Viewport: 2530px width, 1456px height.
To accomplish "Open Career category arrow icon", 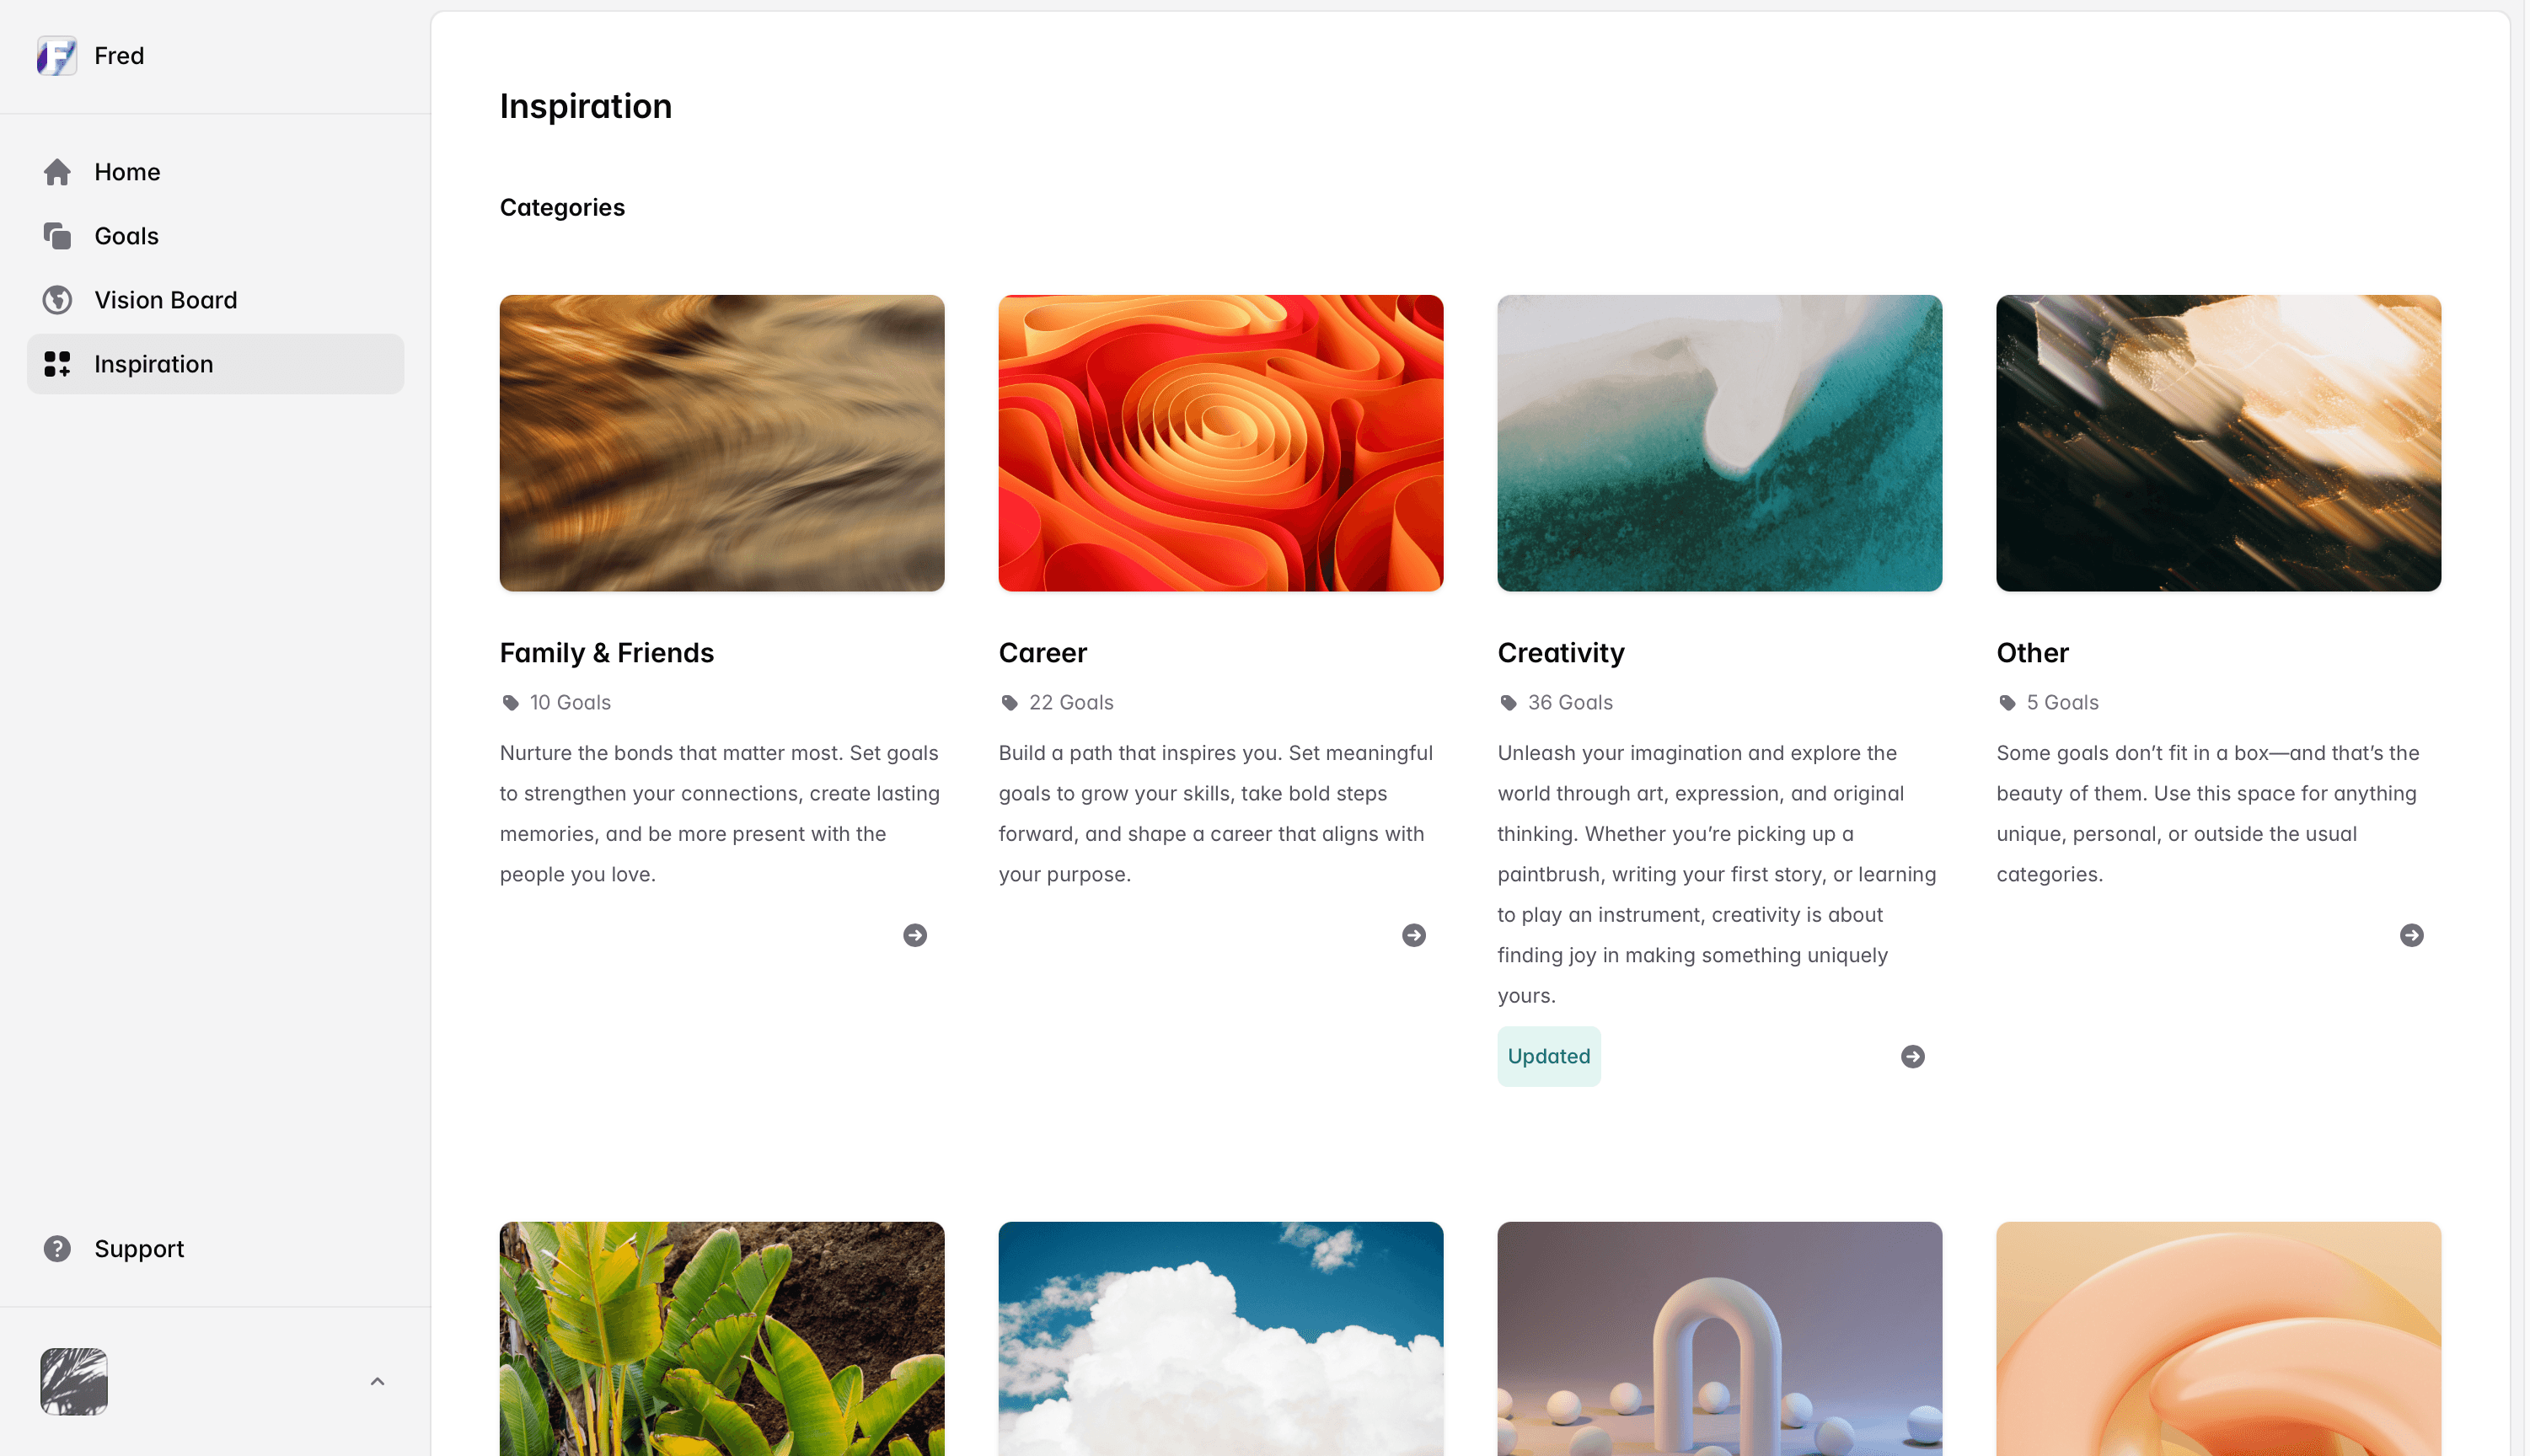I will (1414, 935).
